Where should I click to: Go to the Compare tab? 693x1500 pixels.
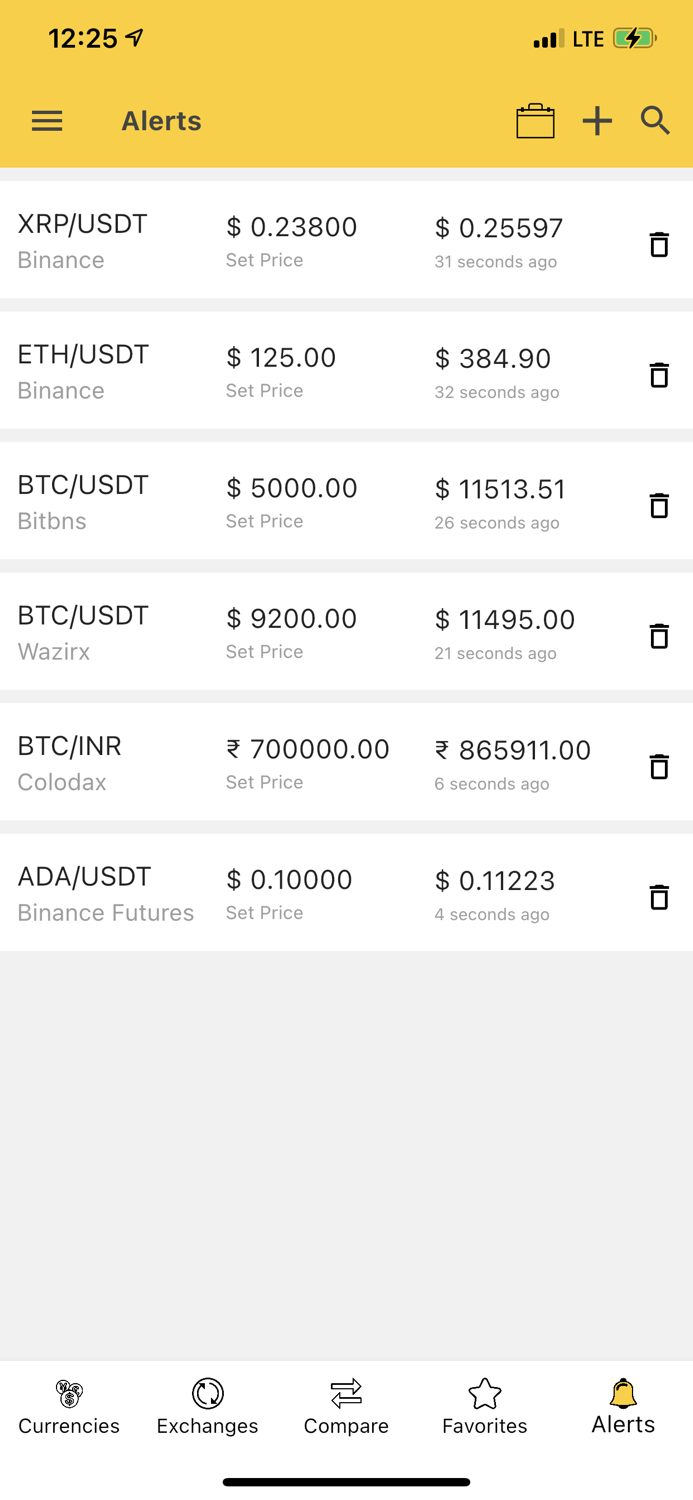(346, 1405)
